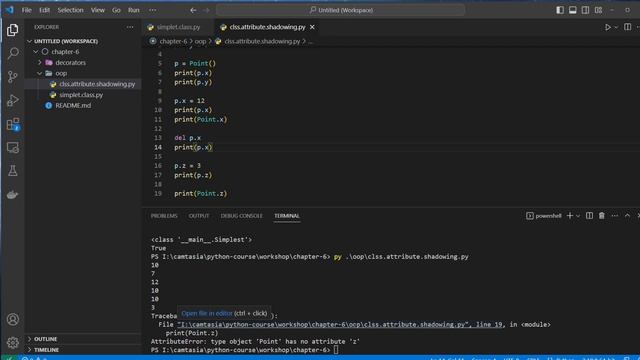Viewport: 640px width, 360px height.
Task: Split the terminal pane
Action: pos(589,216)
